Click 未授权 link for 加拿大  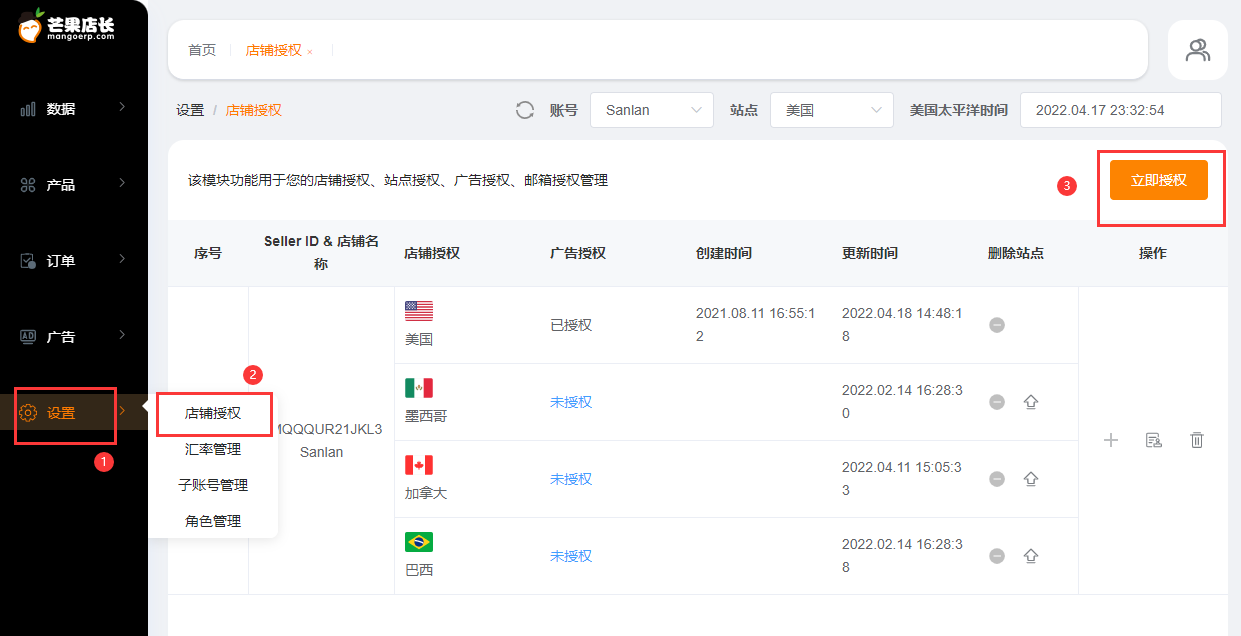click(571, 479)
